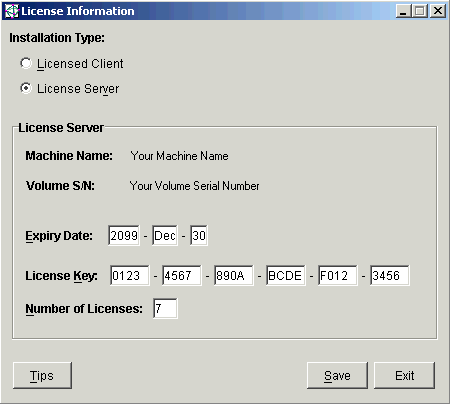This screenshot has width=450, height=404.
Task: Minimize the License Information window
Action: pos(403,11)
